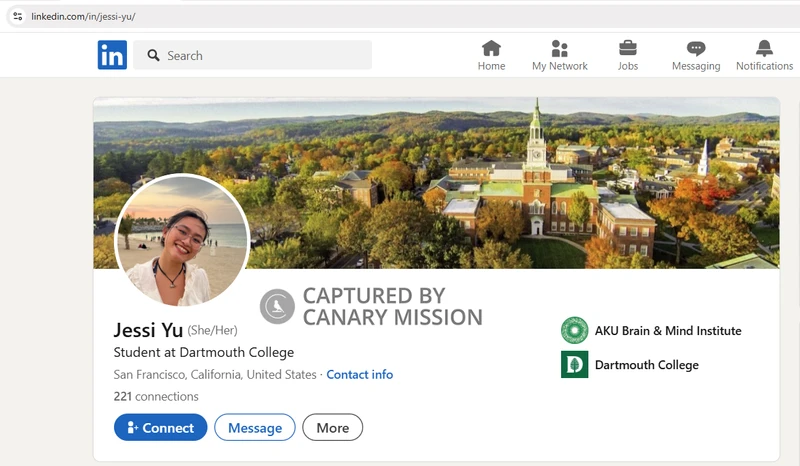Click the 221 connections text

coord(156,397)
